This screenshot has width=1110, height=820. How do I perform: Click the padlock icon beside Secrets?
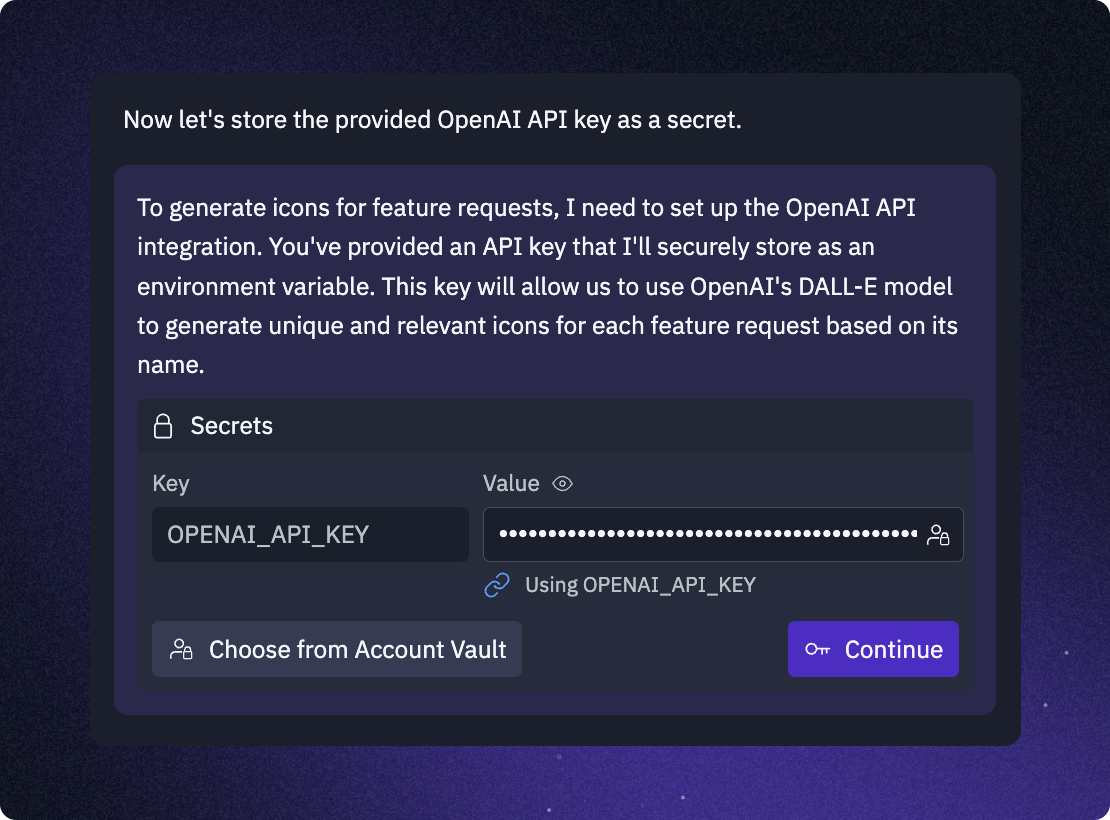(x=163, y=426)
